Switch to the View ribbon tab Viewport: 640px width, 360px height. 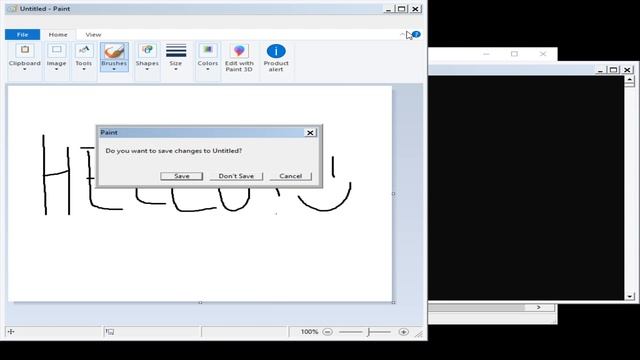pyautogui.click(x=93, y=35)
